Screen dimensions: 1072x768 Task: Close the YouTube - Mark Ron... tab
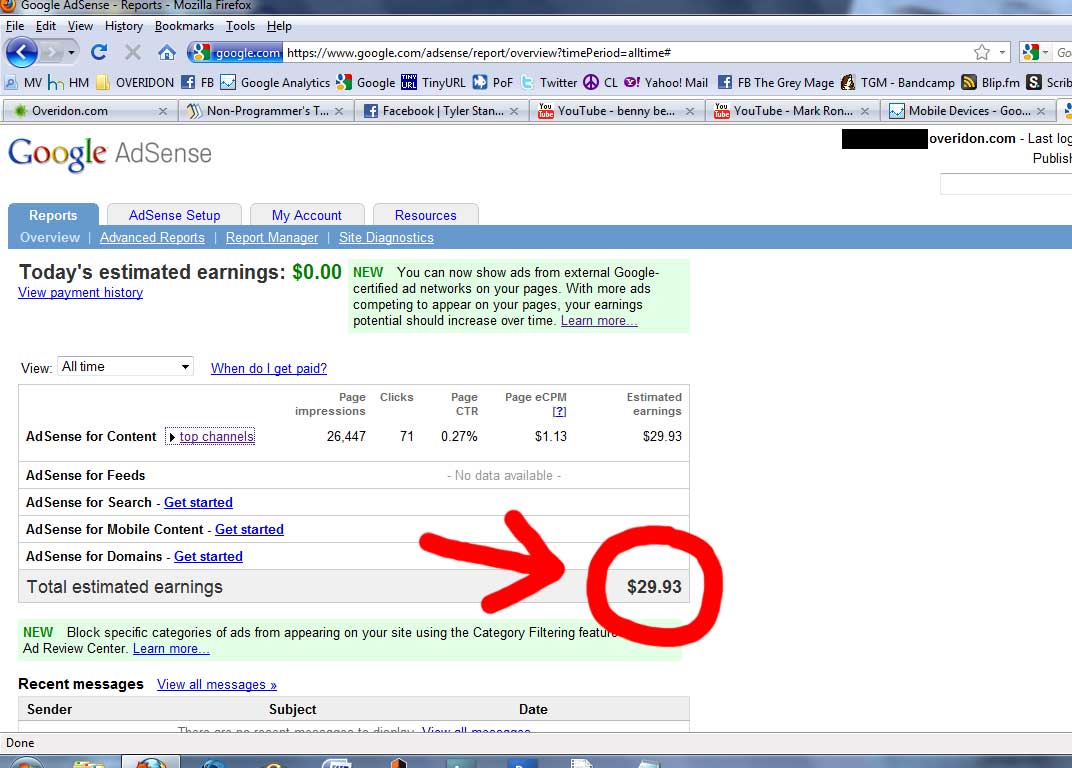click(865, 111)
